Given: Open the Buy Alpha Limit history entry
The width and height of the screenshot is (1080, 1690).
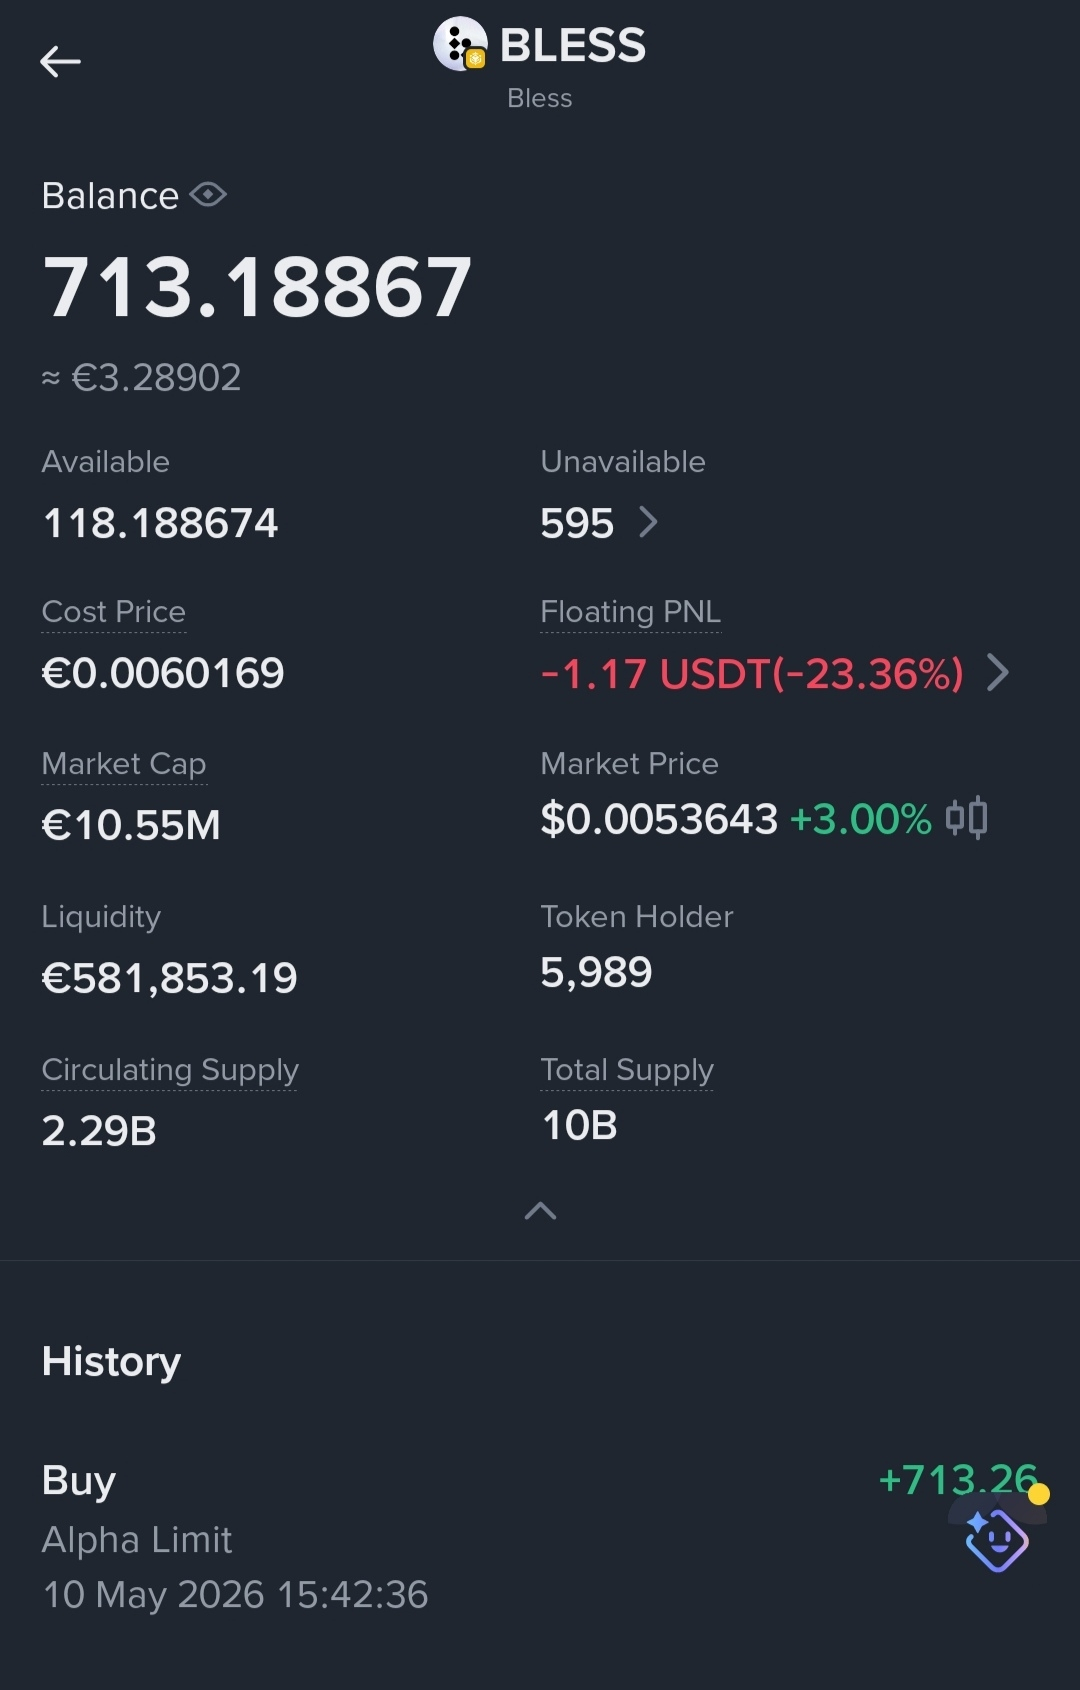Looking at the screenshot, I should [540, 1537].
